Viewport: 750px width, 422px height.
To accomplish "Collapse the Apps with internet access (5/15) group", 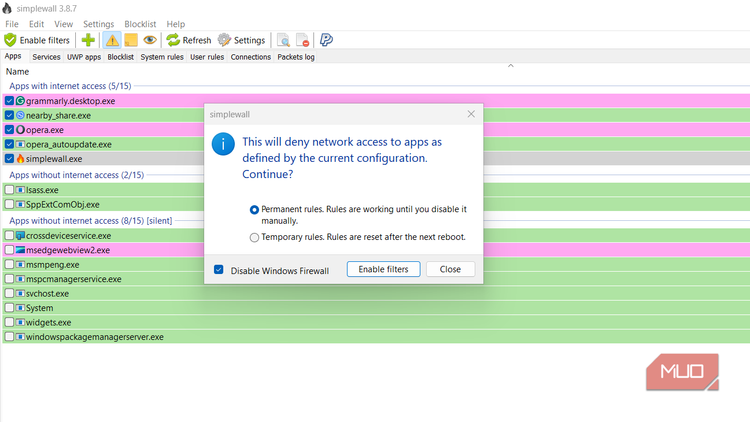I will click(x=70, y=86).
